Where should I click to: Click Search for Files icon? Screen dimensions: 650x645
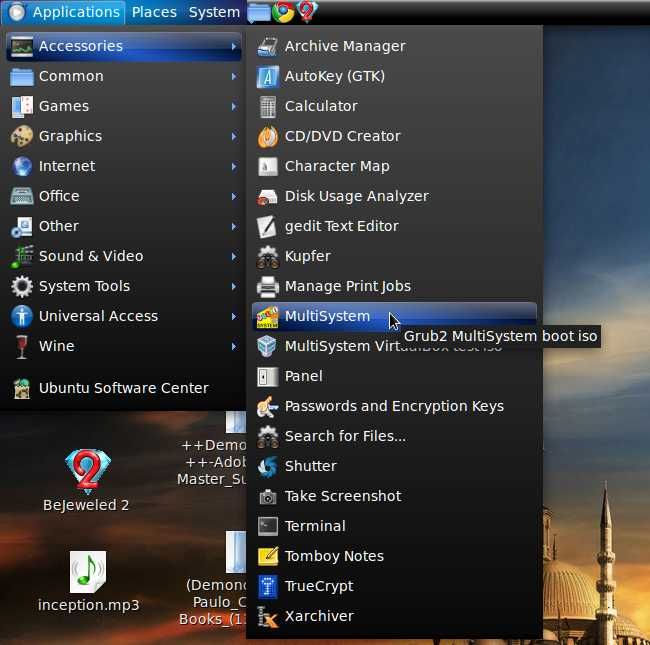pos(268,436)
